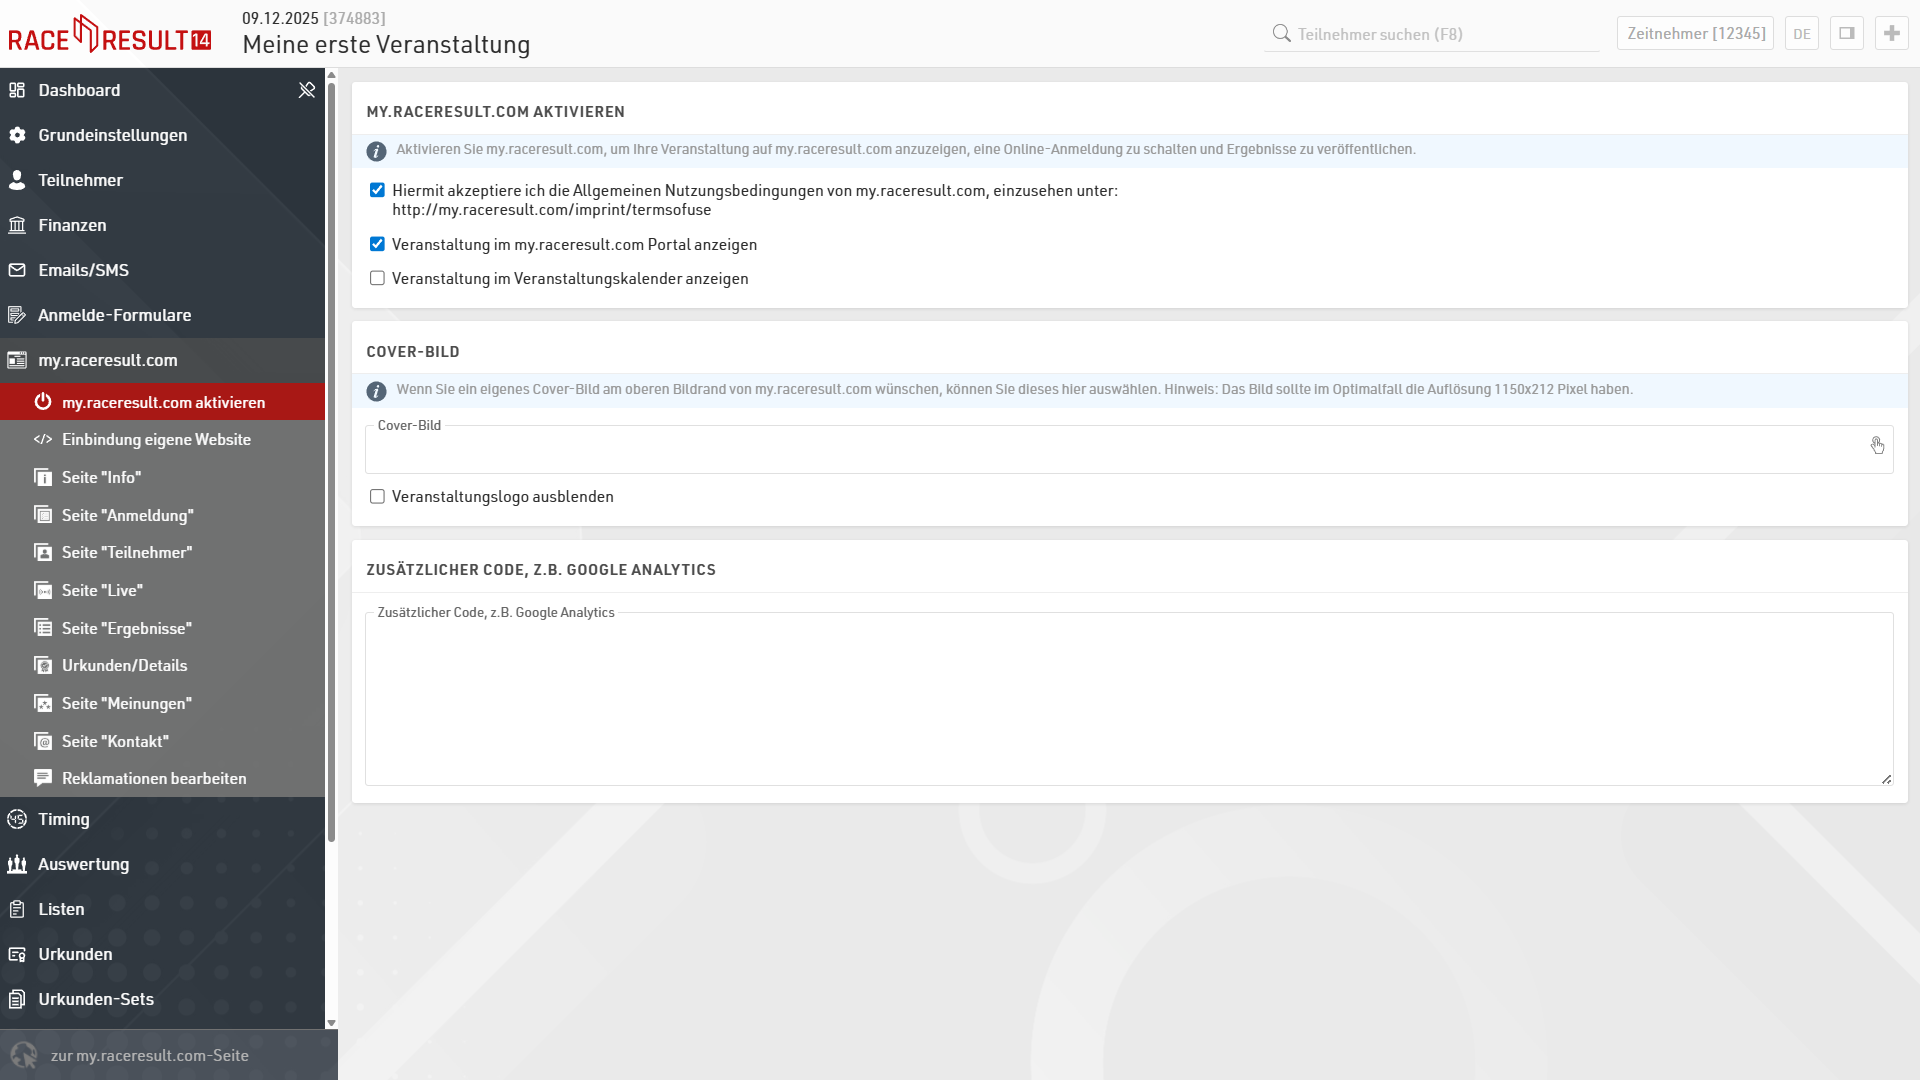Open the DE language selector
Viewport: 1920px width, 1080px height.
(1801, 33)
